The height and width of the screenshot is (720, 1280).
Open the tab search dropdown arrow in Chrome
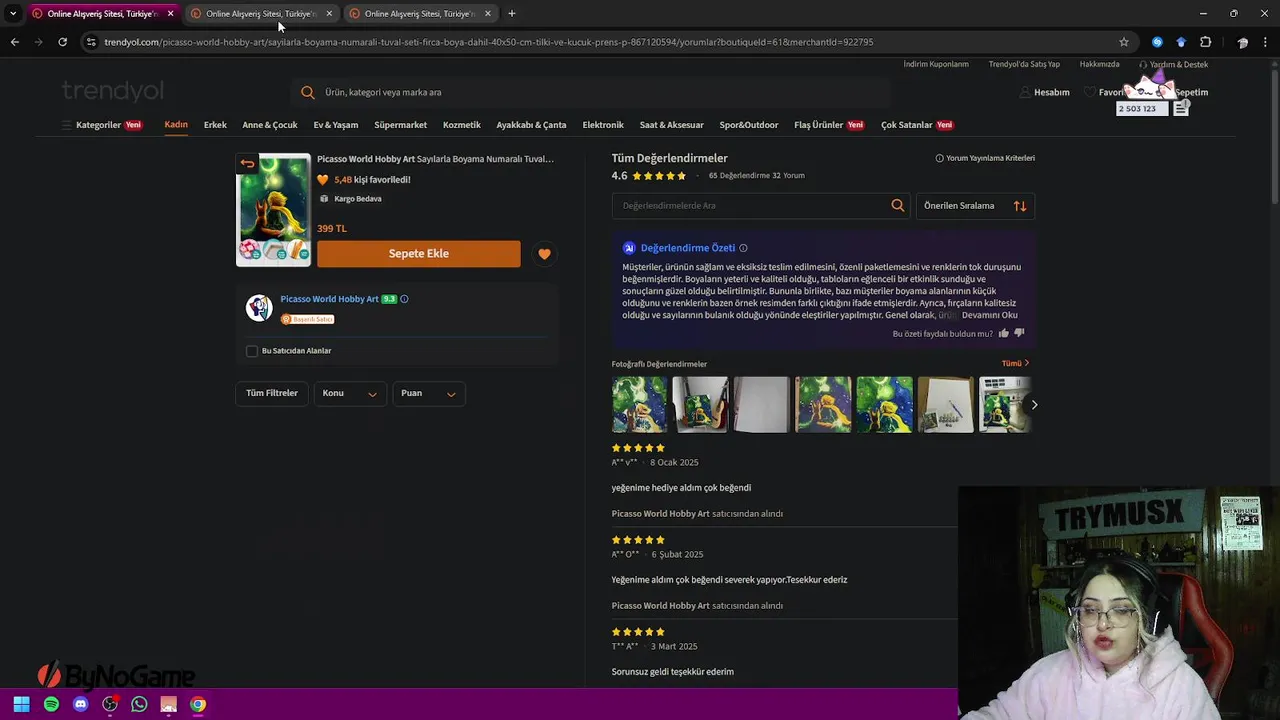pos(12,14)
